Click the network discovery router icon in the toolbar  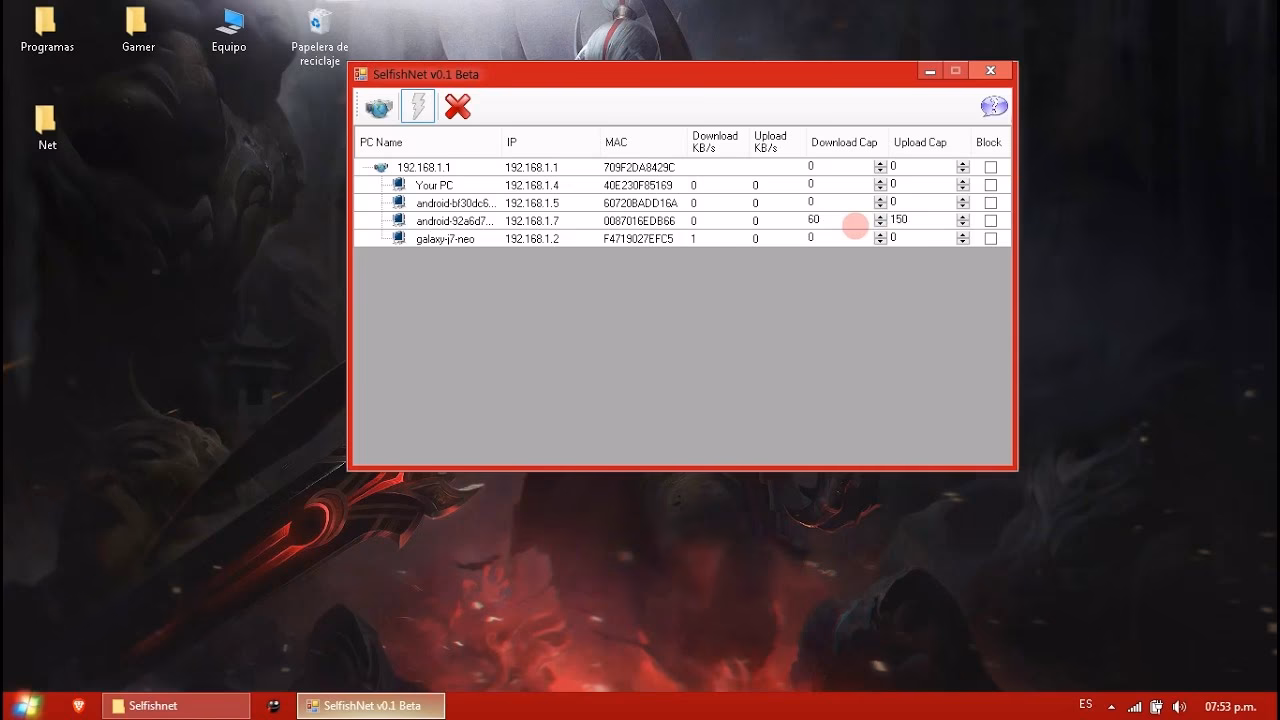[379, 107]
